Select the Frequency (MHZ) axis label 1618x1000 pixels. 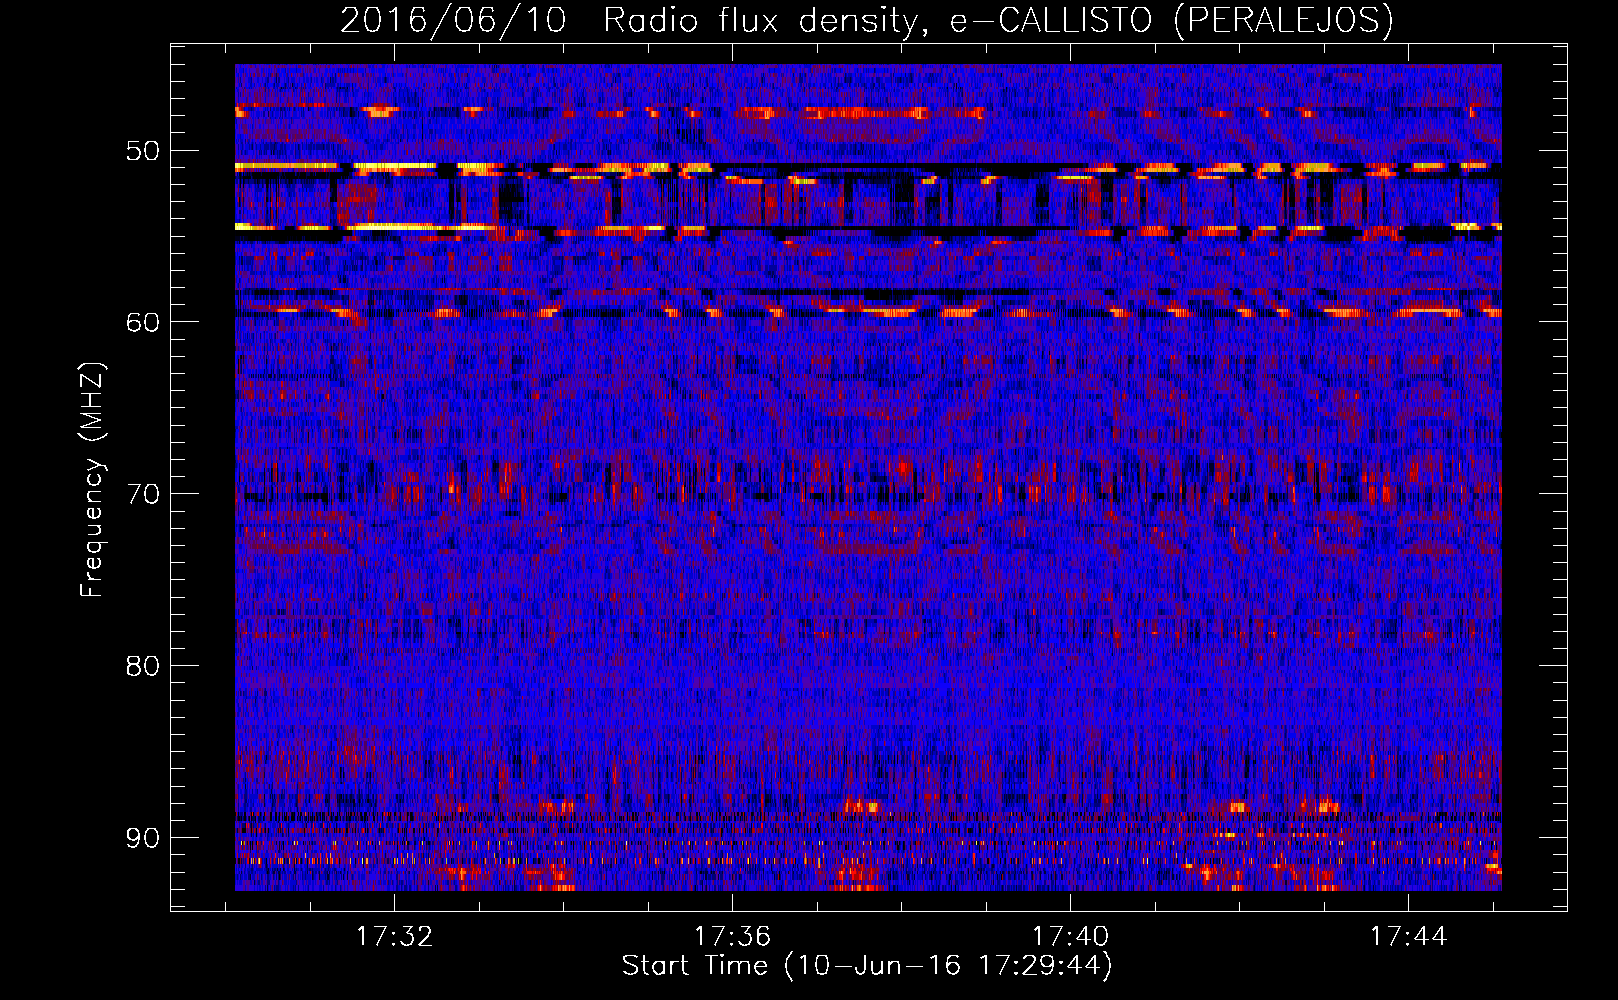coord(91,481)
